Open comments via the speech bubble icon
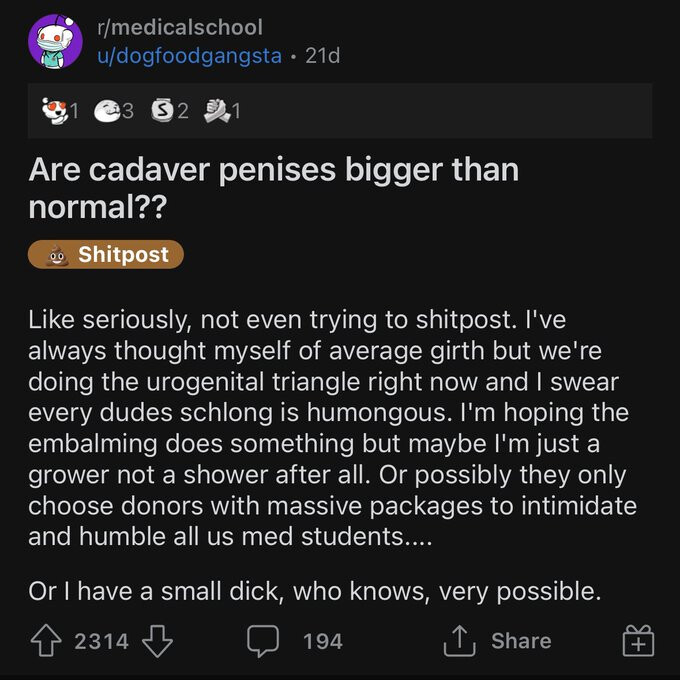 tap(263, 641)
